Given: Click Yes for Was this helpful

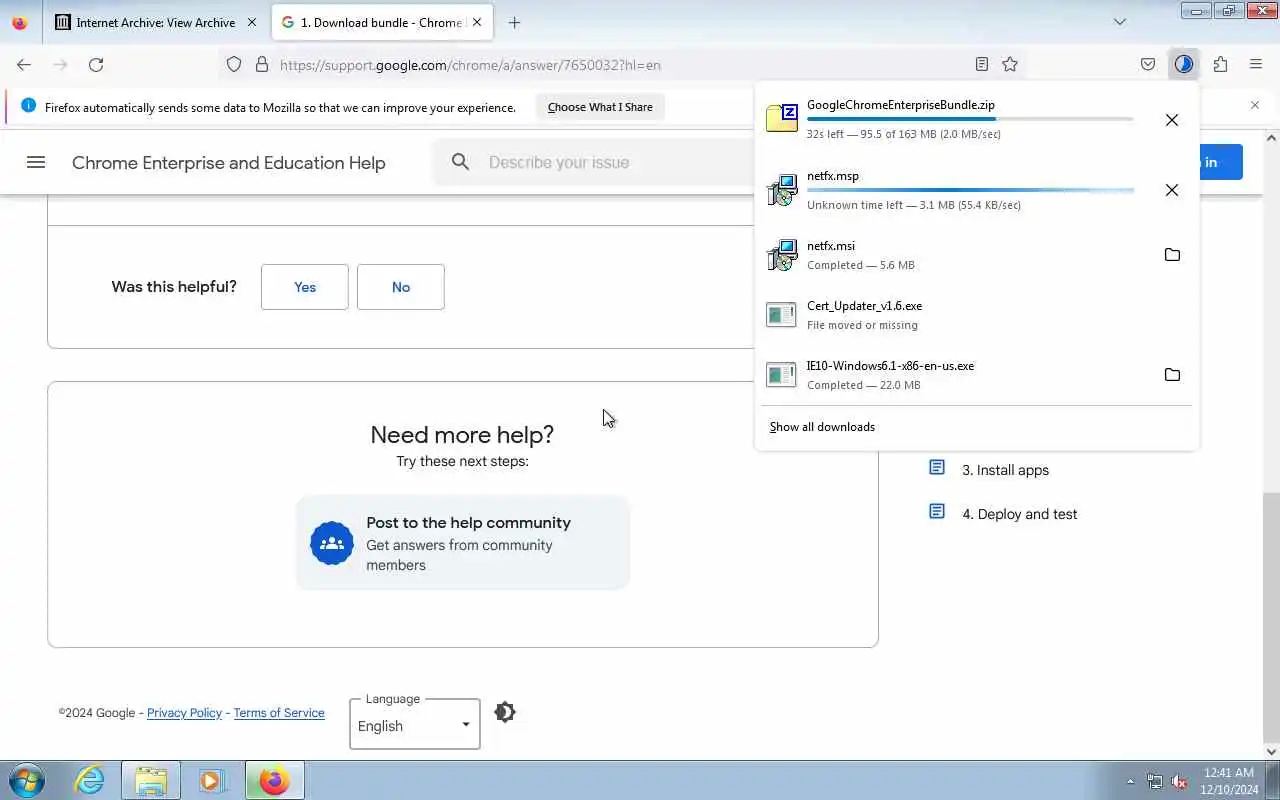Looking at the screenshot, I should tap(305, 287).
